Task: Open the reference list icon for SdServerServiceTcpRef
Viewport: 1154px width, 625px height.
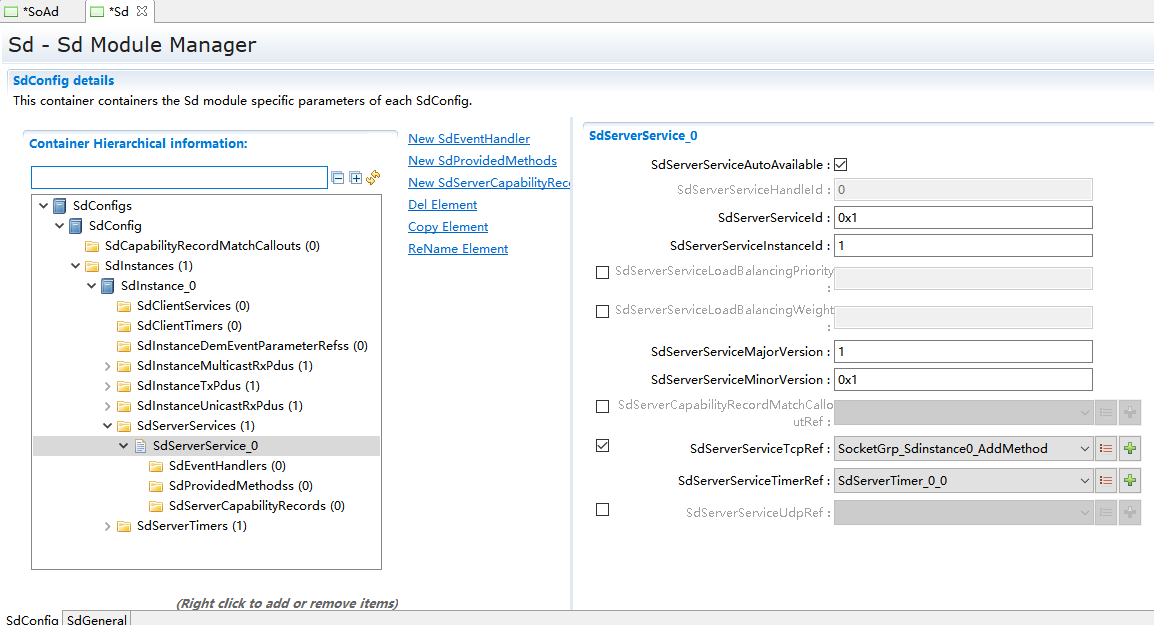Action: [x=1106, y=449]
